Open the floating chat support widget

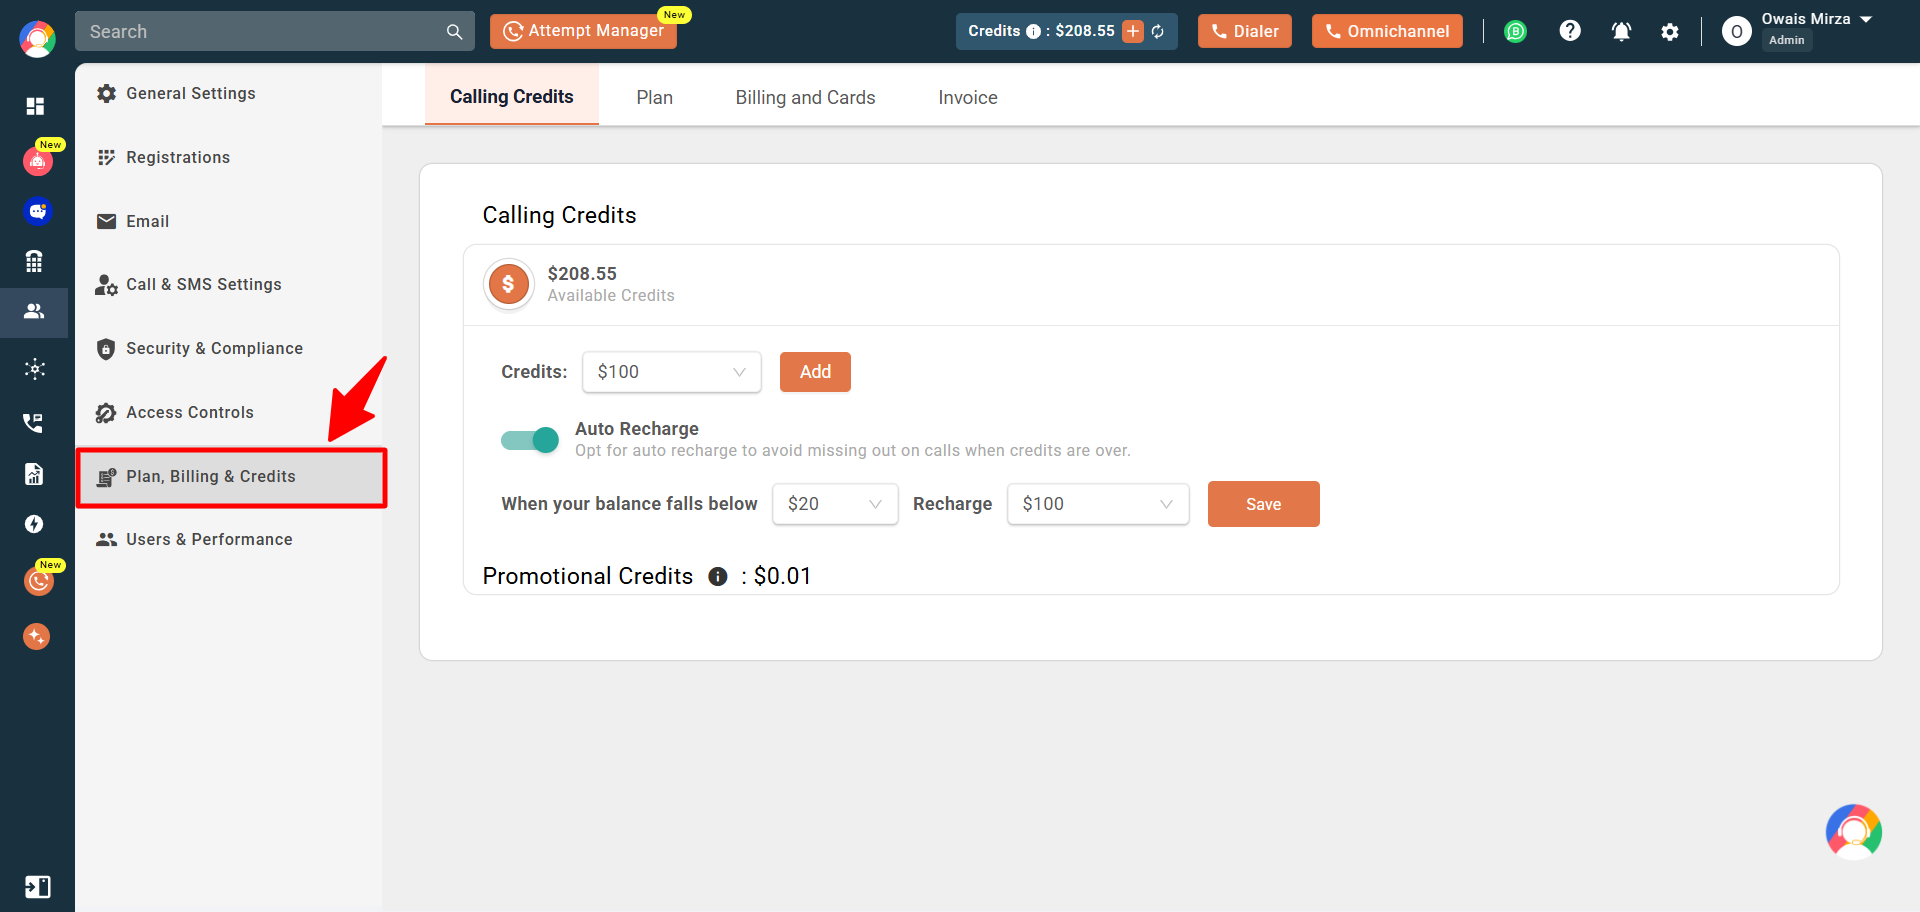(1854, 832)
